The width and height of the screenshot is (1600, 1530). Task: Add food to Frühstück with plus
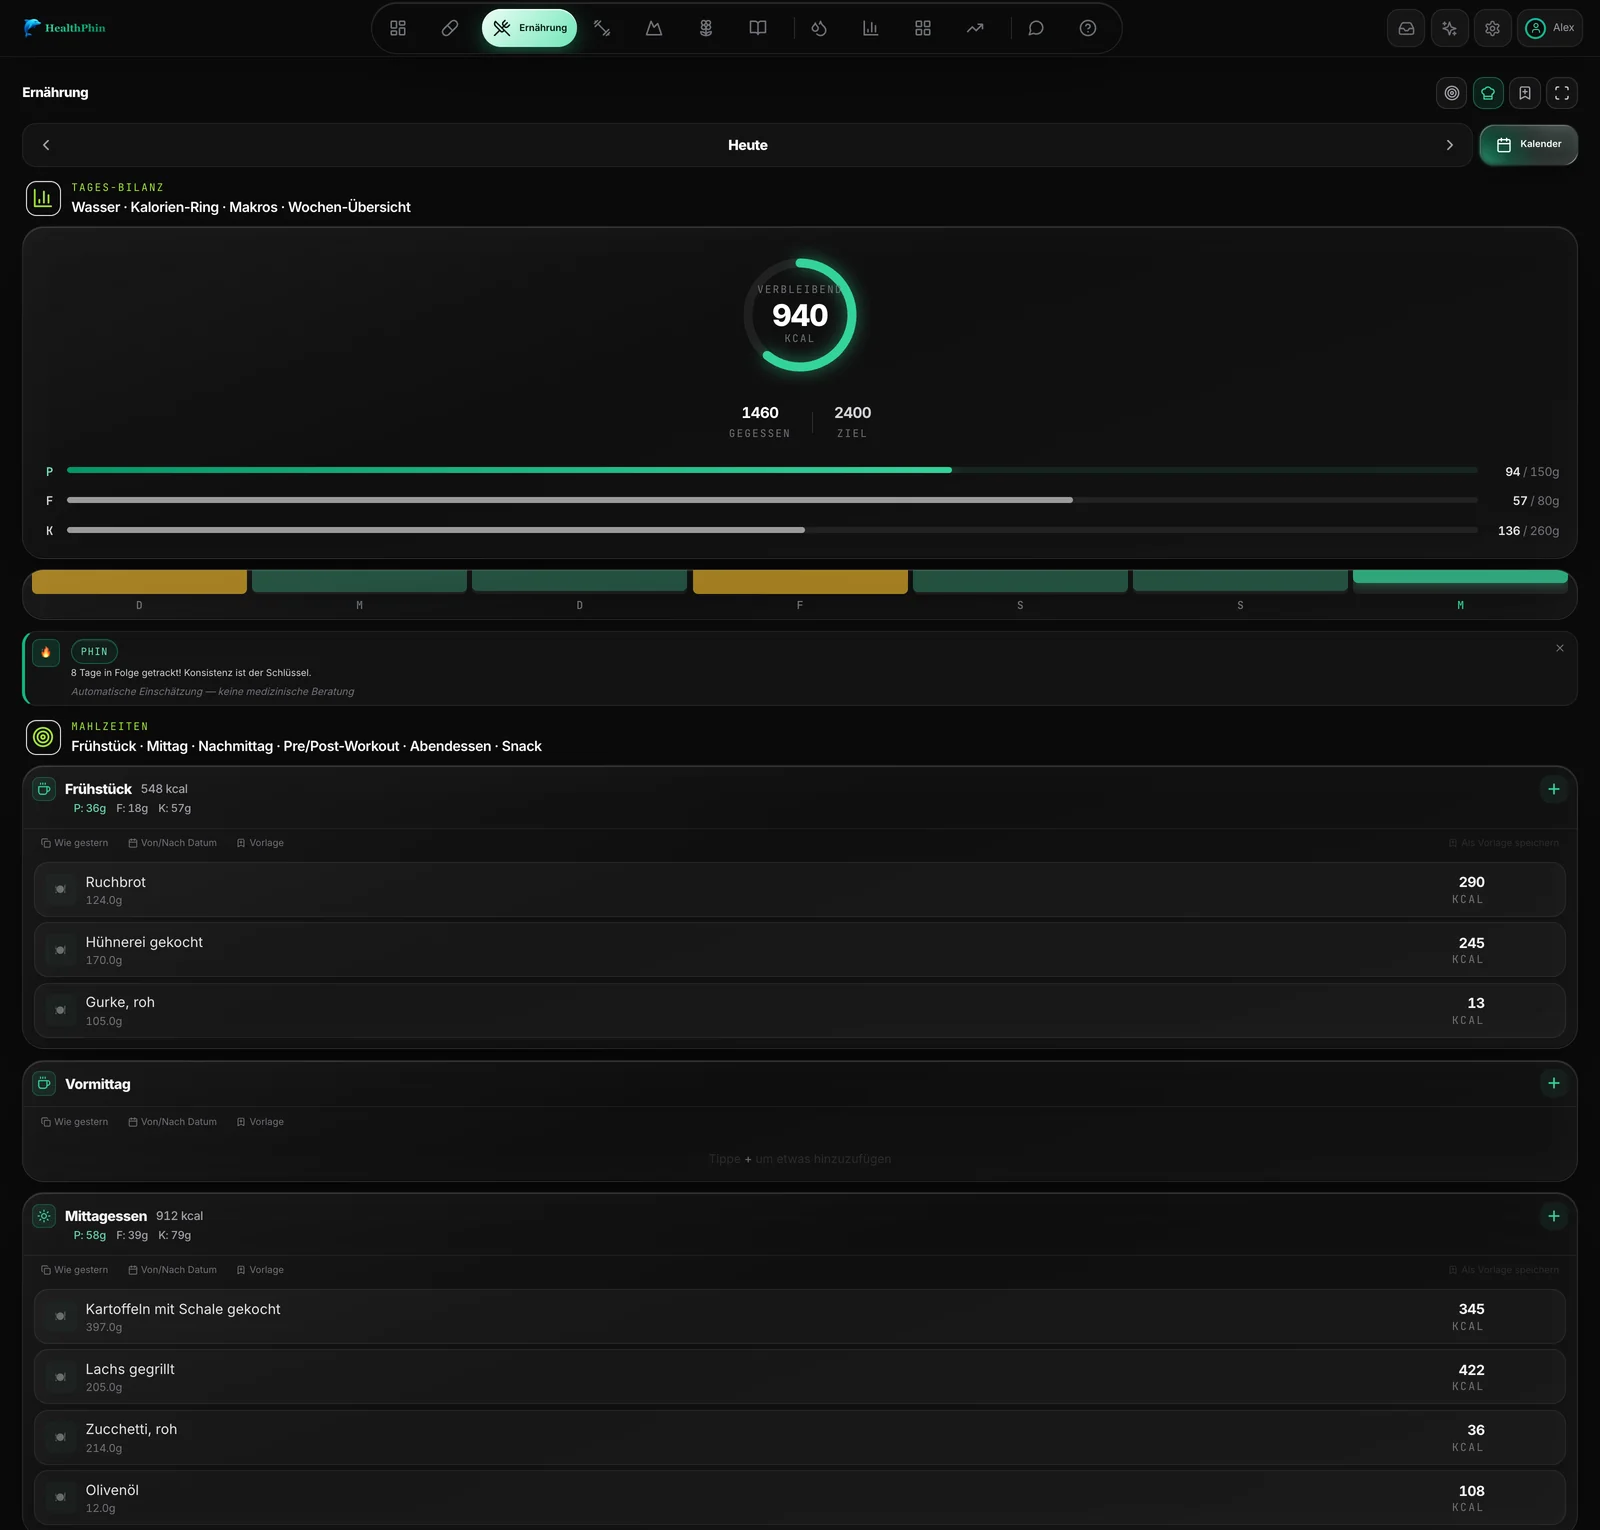[x=1554, y=789]
